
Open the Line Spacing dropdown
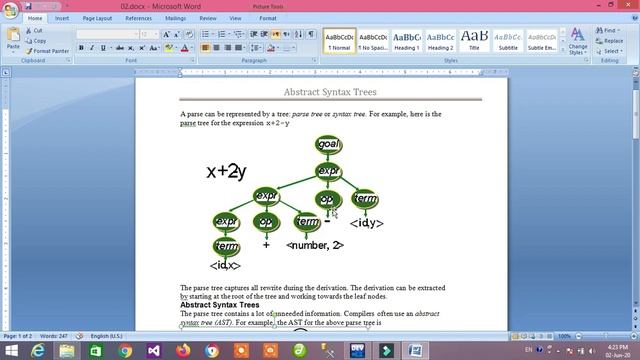tap(257, 48)
